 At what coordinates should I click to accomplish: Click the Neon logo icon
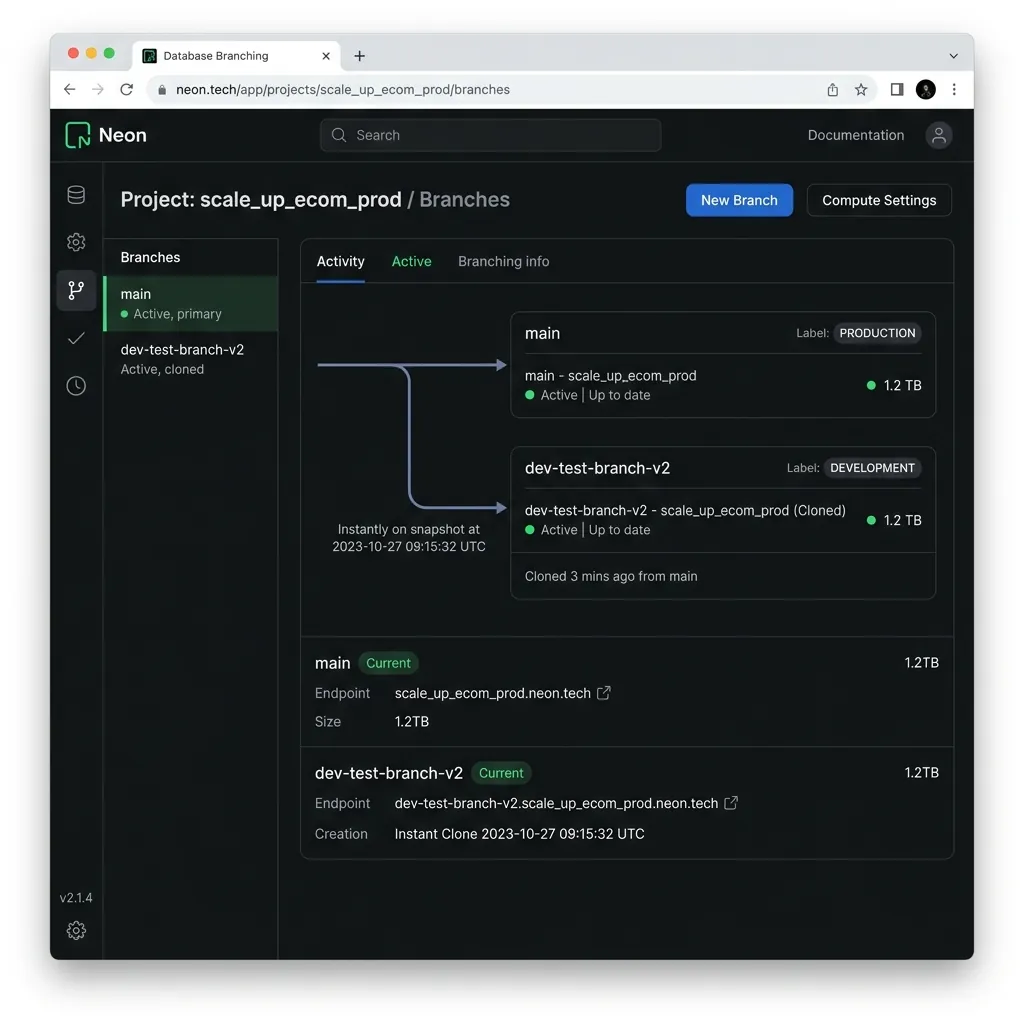[78, 135]
